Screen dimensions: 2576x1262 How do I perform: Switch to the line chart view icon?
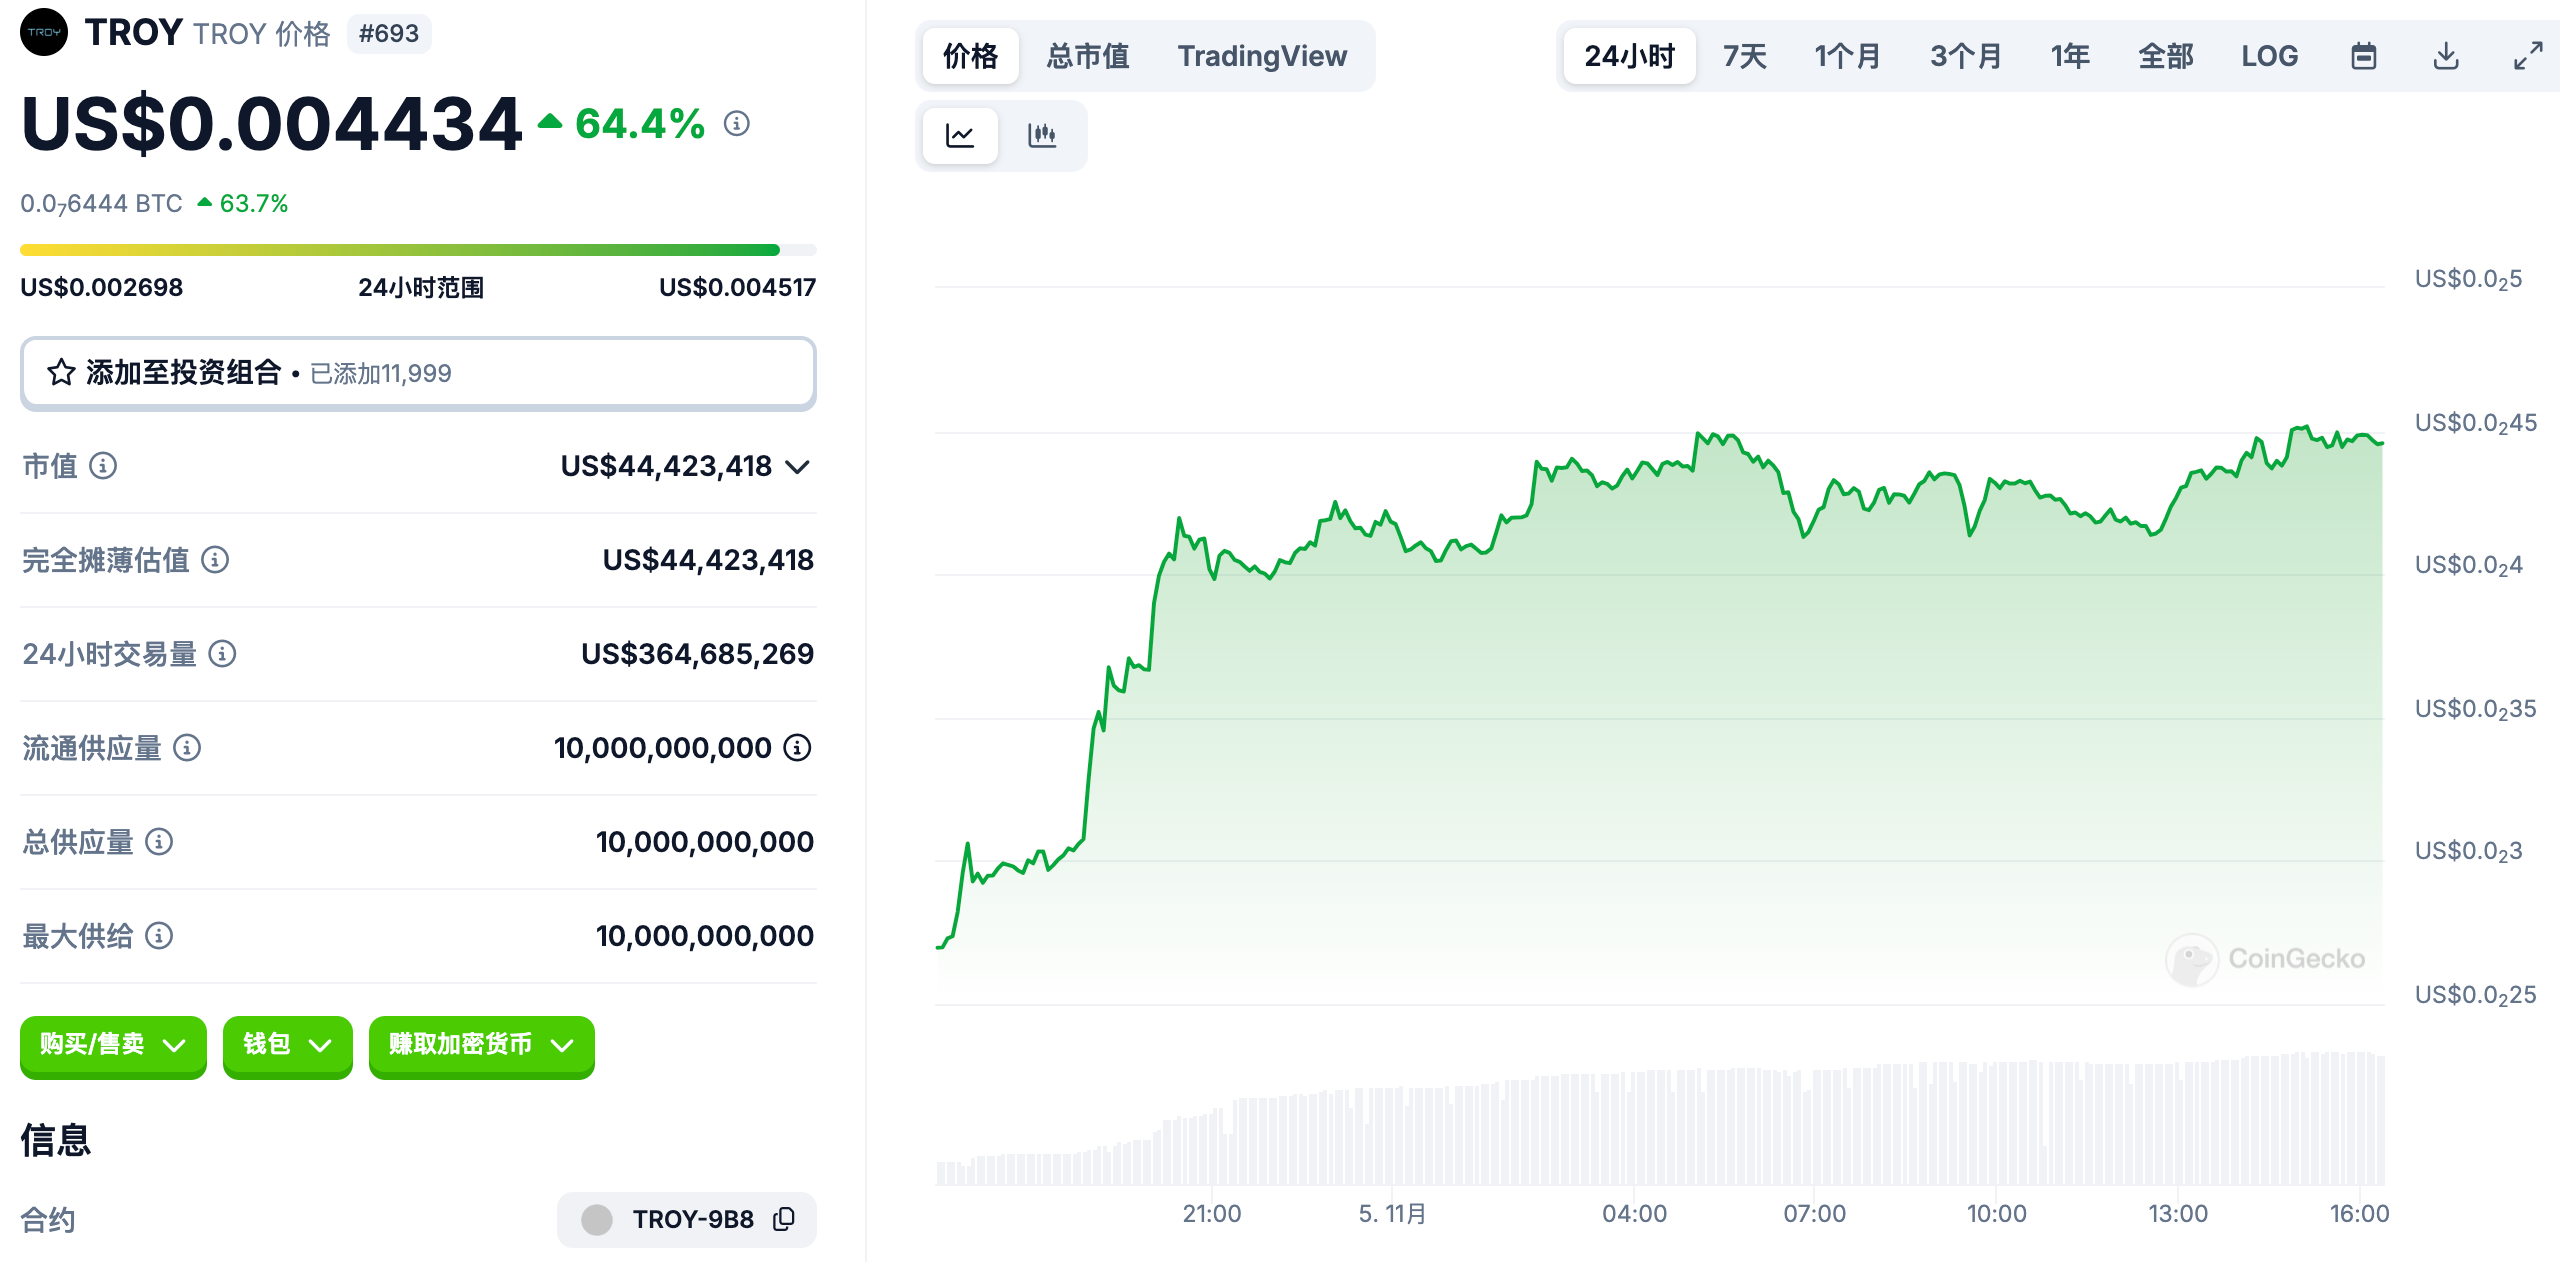959,135
